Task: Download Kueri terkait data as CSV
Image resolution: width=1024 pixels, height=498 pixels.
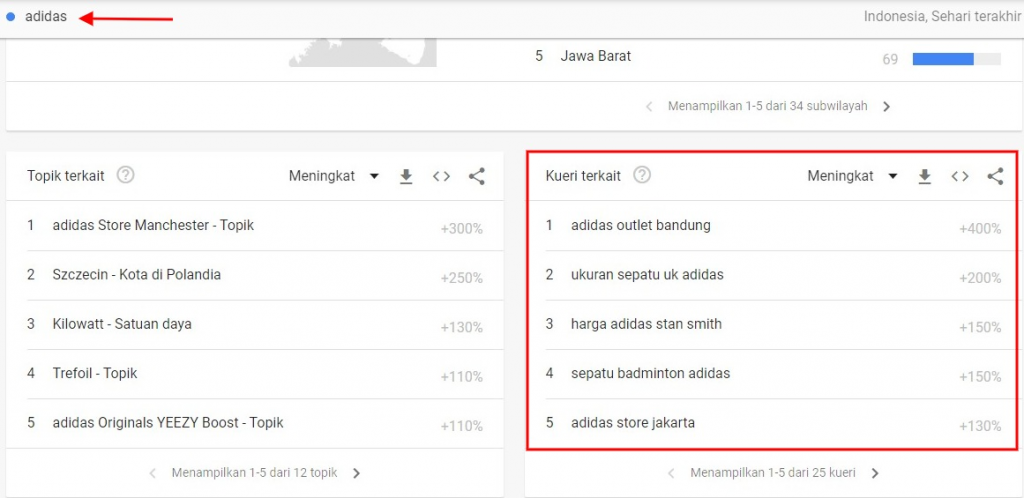Action: pyautogui.click(x=925, y=176)
